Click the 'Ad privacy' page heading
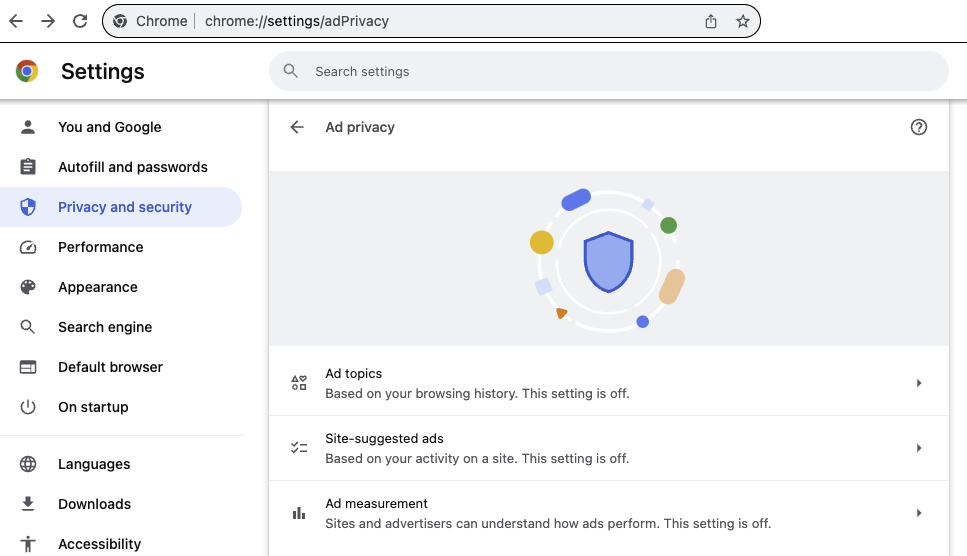The image size is (967, 556). pos(360,127)
